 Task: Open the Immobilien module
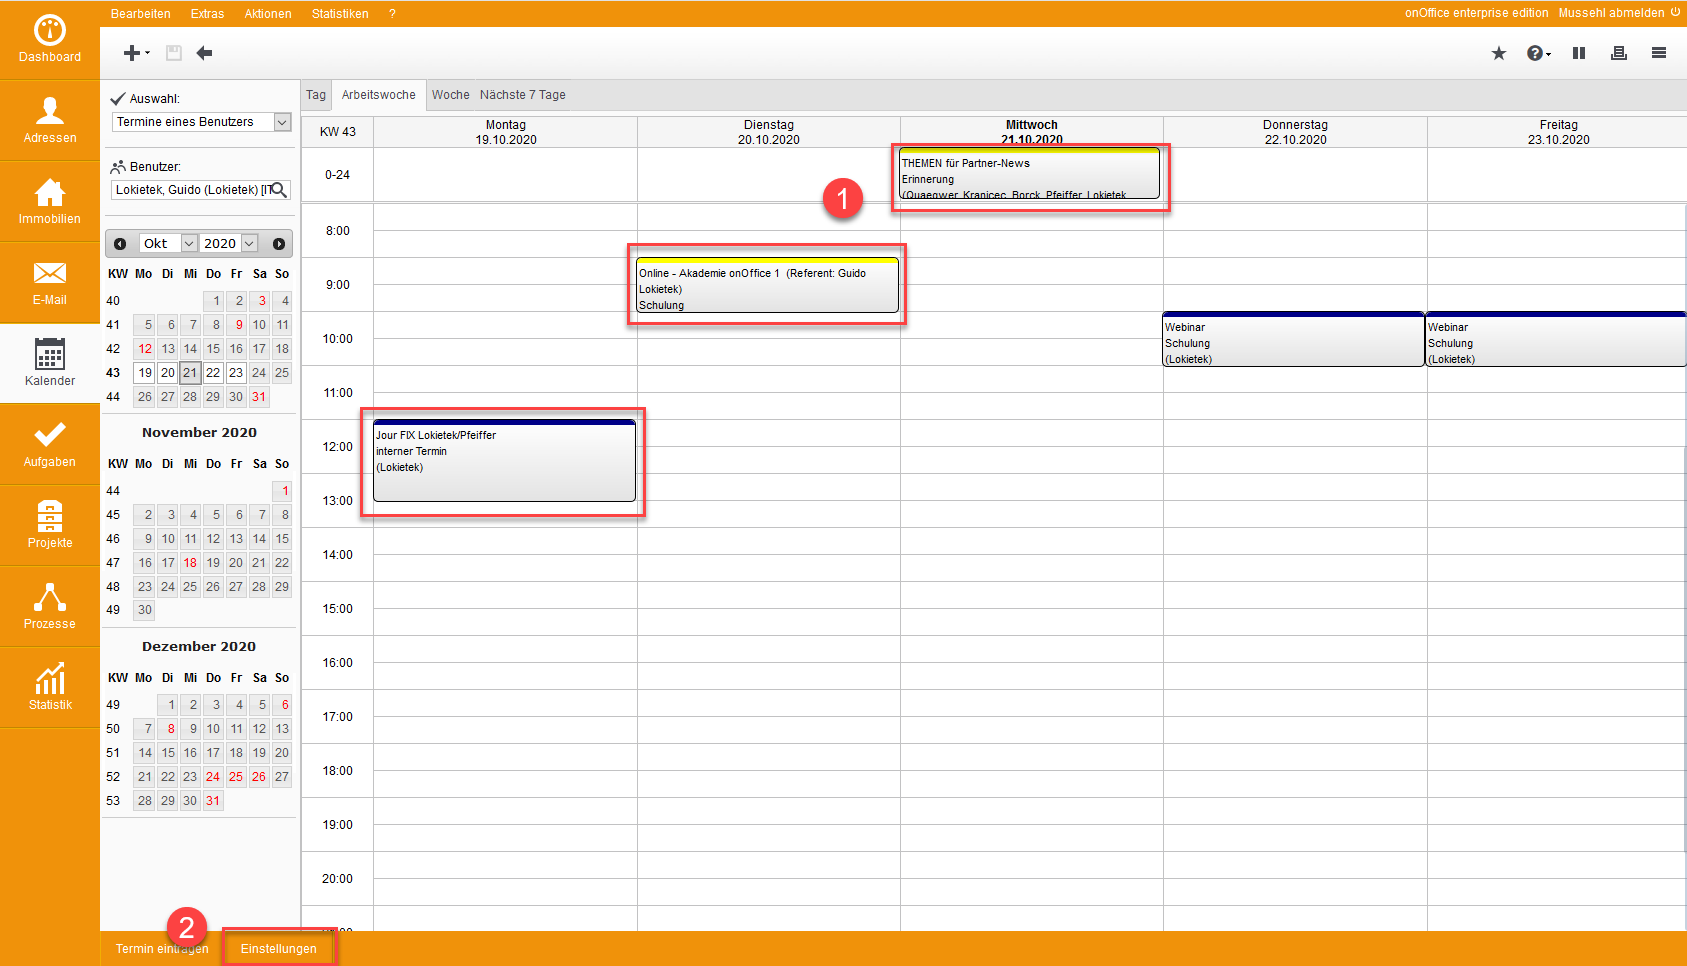tap(49, 201)
